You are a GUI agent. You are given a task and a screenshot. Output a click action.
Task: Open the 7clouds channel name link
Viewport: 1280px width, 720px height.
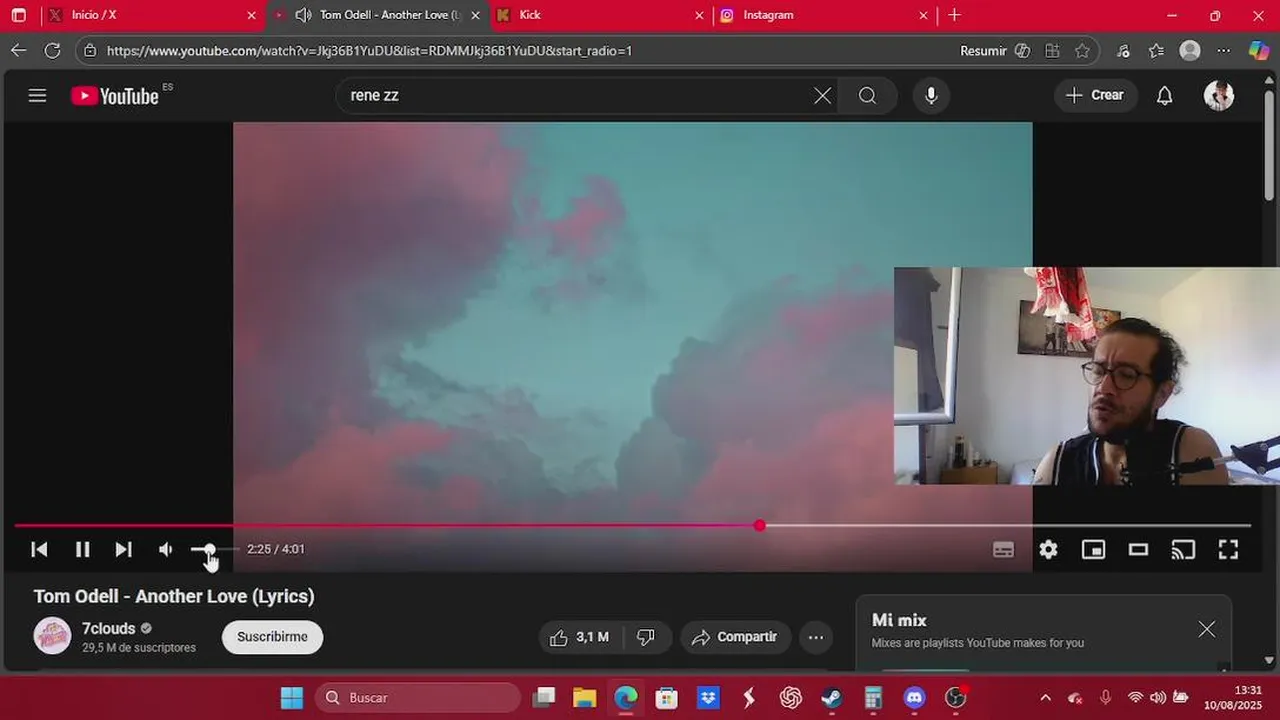tap(108, 629)
